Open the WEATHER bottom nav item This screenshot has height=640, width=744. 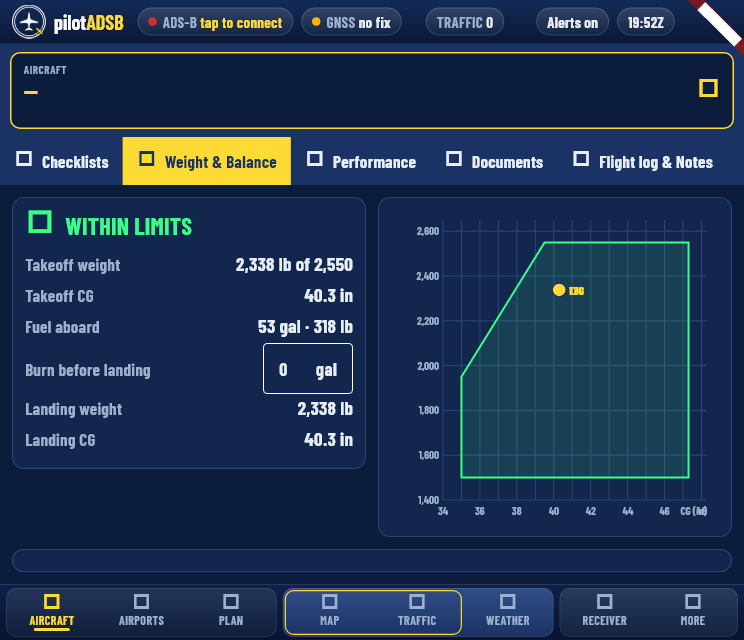(x=507, y=612)
